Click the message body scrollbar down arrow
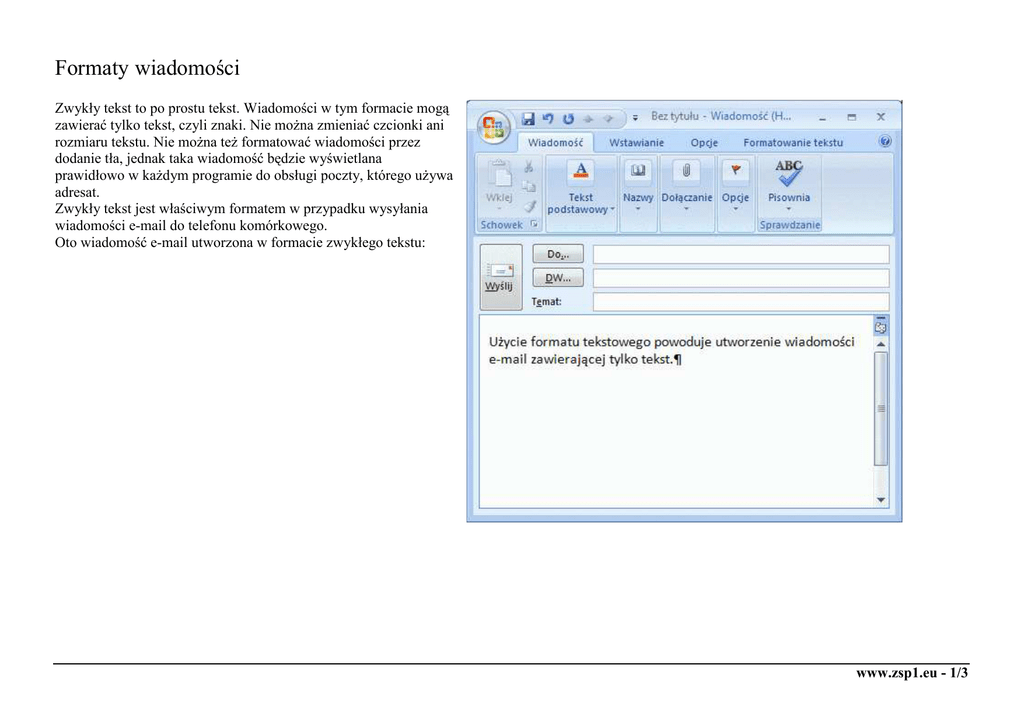 [x=880, y=499]
